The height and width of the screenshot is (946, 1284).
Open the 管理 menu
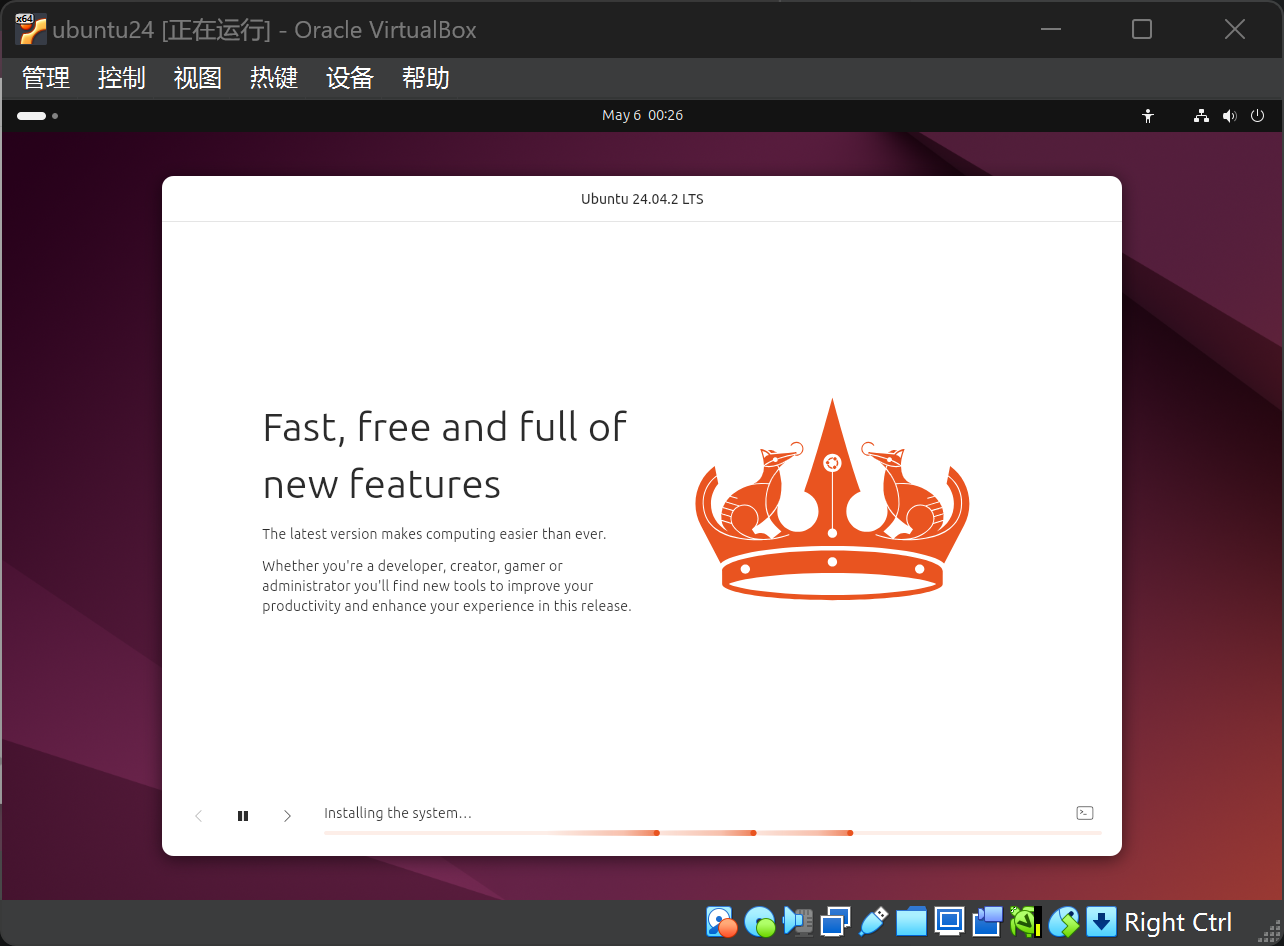[46, 78]
